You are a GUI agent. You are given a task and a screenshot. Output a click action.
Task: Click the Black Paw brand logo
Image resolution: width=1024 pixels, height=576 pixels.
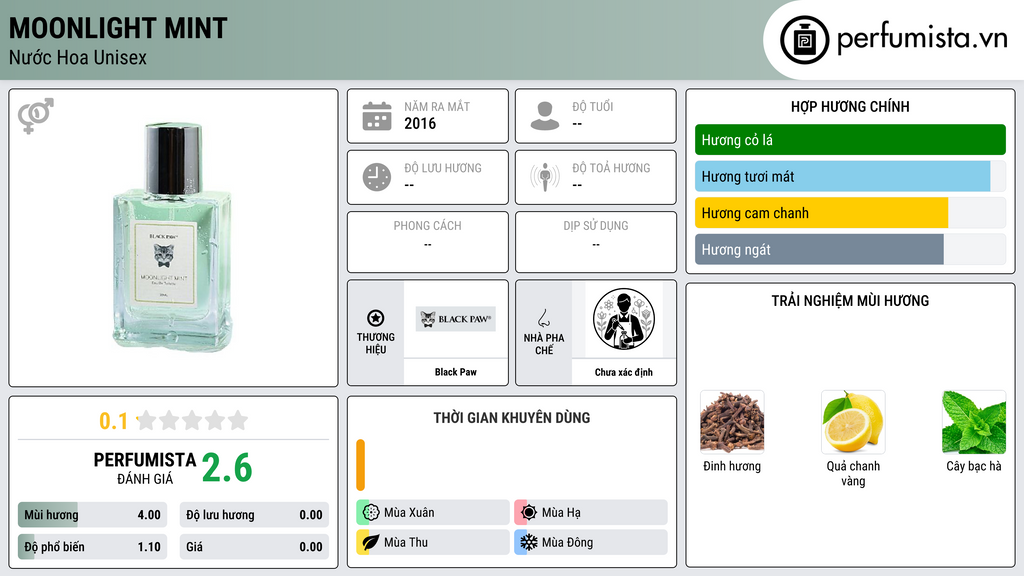(456, 319)
